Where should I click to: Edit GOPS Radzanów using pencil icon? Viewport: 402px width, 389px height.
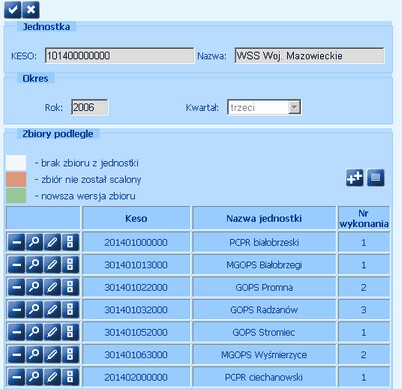[x=52, y=310]
